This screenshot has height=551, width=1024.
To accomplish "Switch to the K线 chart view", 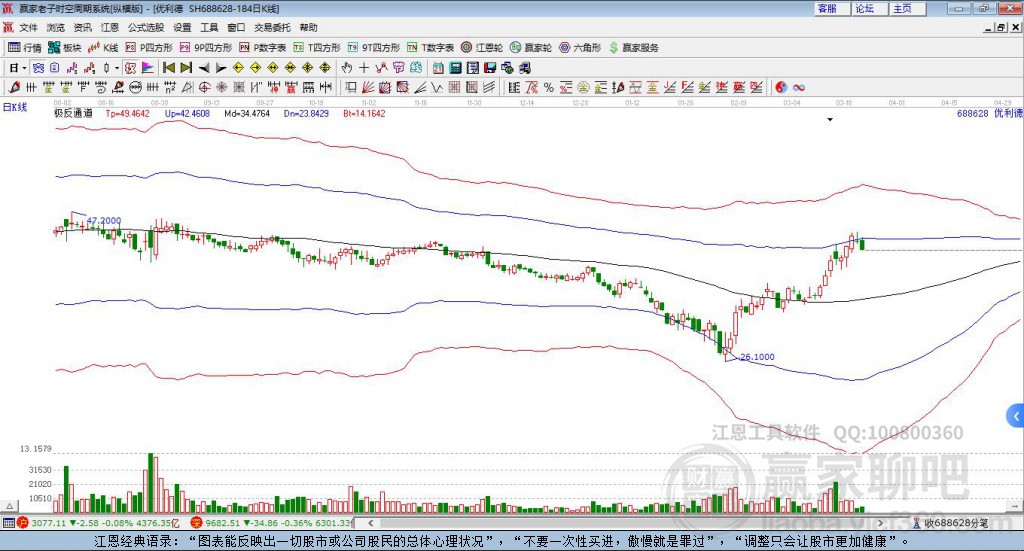I will coord(103,48).
